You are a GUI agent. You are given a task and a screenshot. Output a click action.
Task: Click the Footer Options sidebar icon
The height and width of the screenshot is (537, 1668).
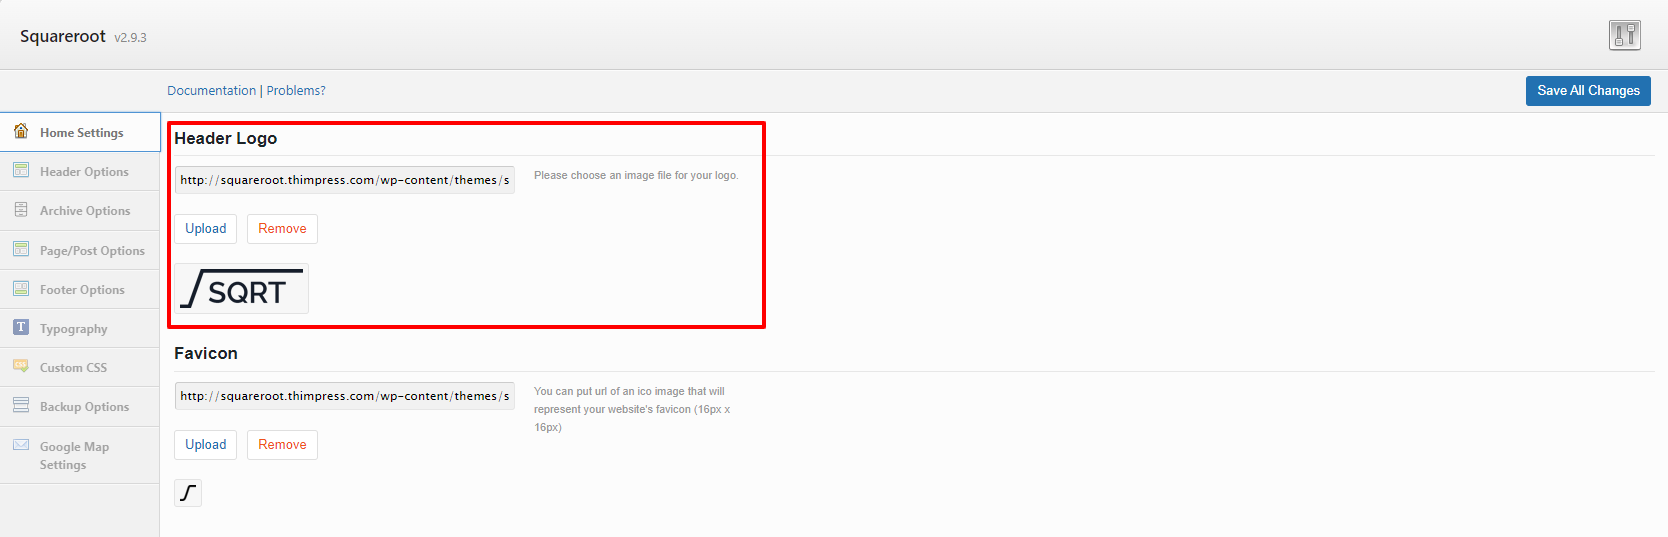[21, 288]
